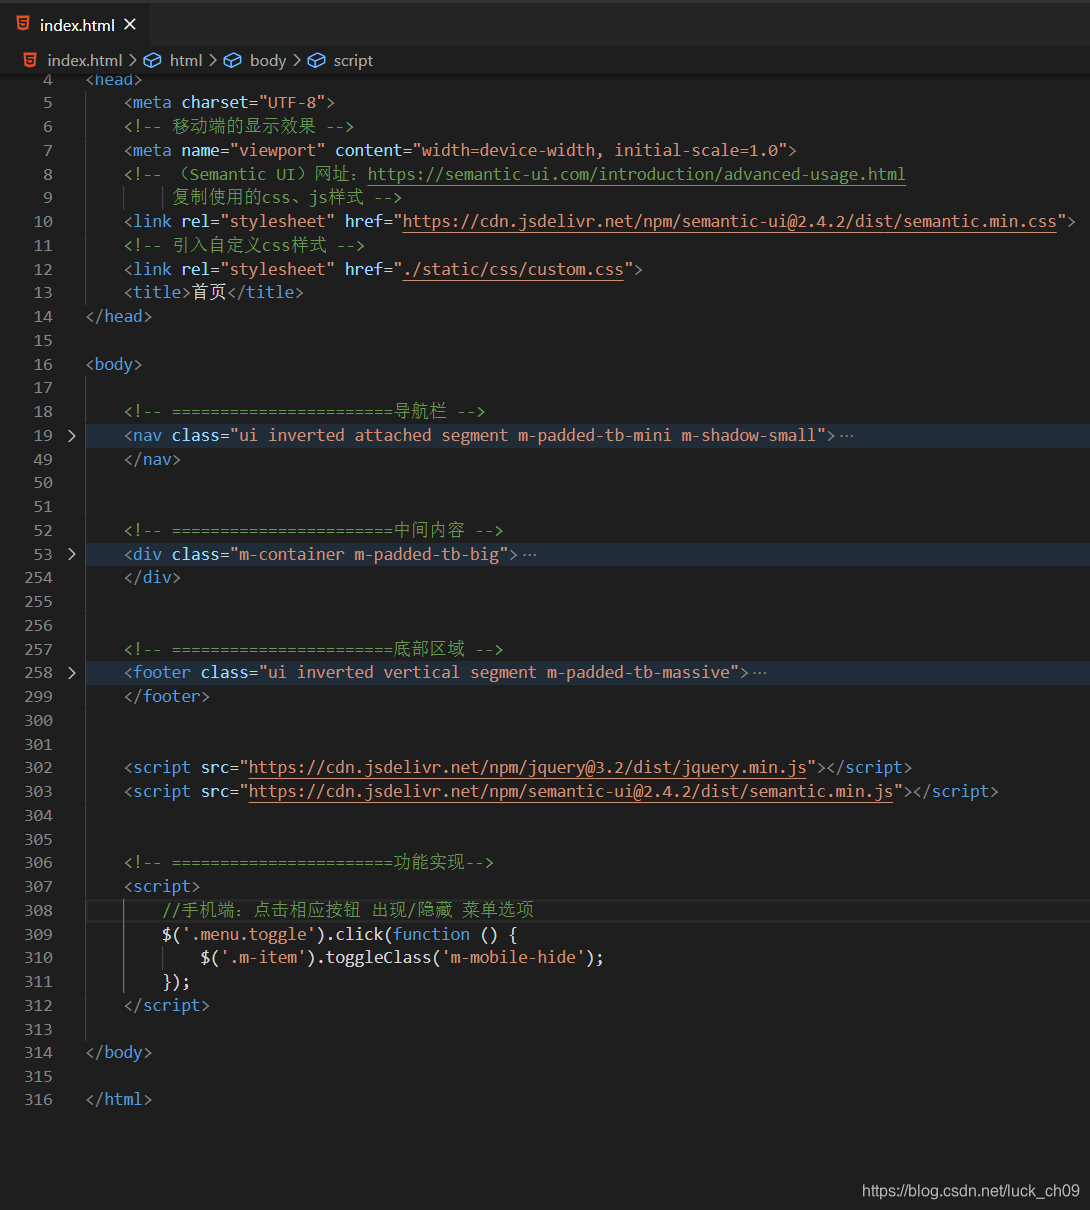Screen dimensions: 1090x1210
Task: Open the semantic-ui advanced-usage link in comment
Action: (x=637, y=174)
